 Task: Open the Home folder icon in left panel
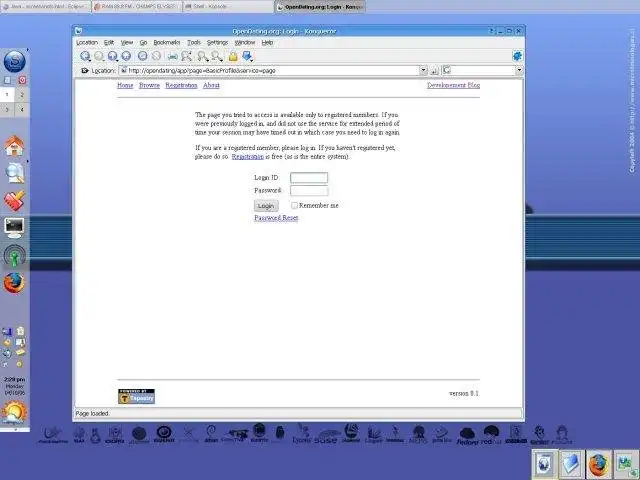point(14,146)
